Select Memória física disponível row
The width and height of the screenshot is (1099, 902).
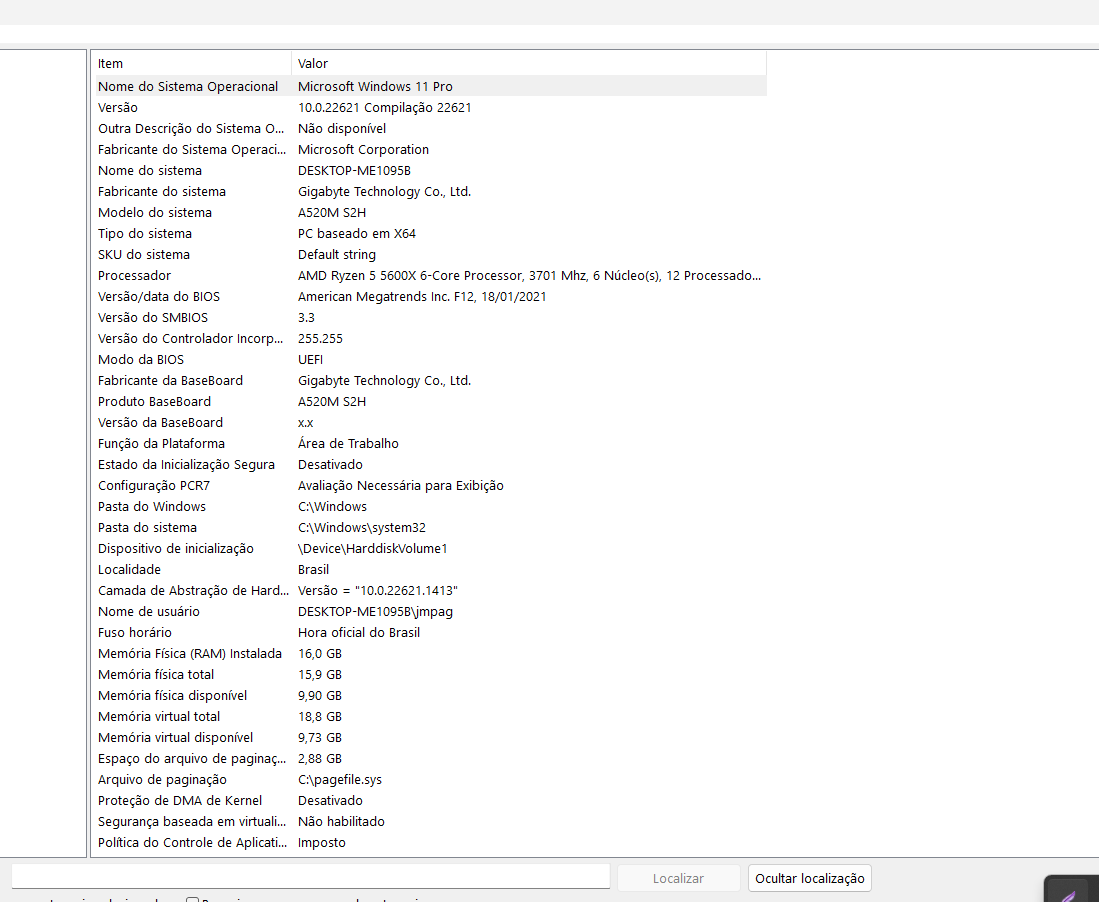(x=430, y=696)
